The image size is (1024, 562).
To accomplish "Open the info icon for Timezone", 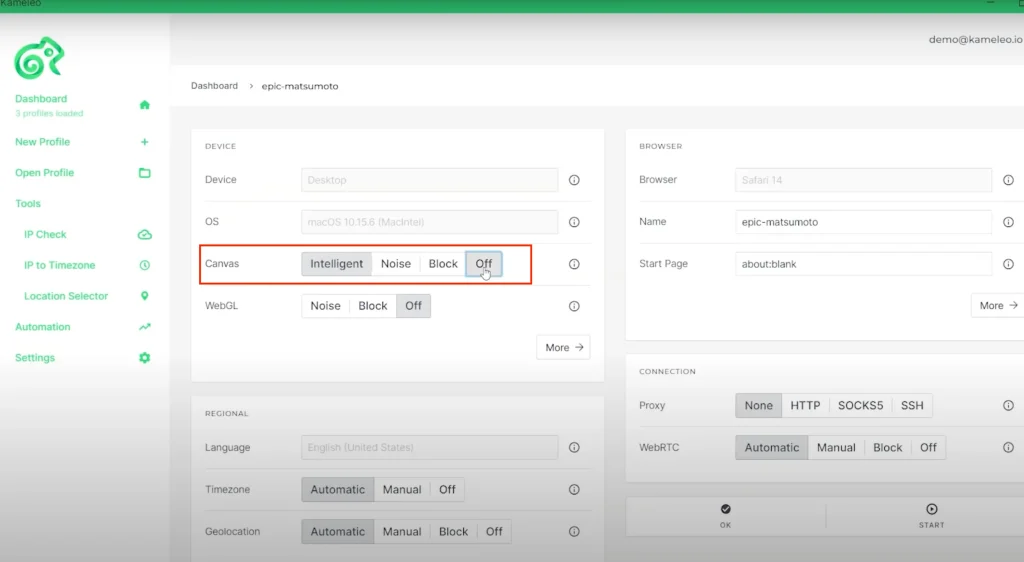I will (574, 490).
